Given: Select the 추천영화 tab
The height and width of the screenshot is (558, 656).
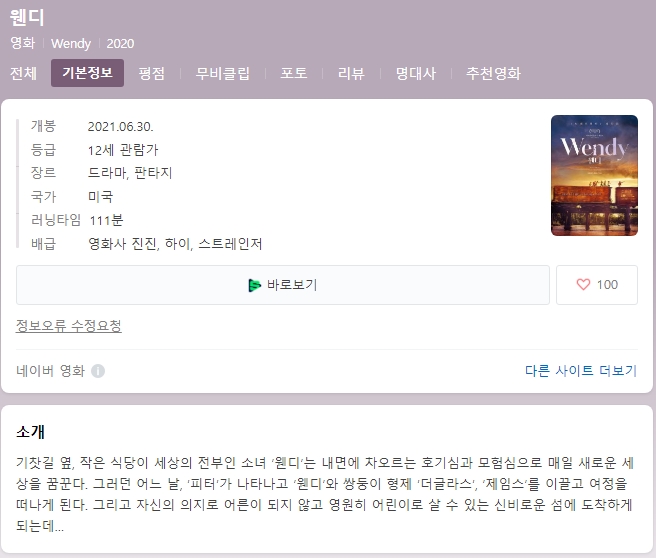Looking at the screenshot, I should (x=493, y=73).
